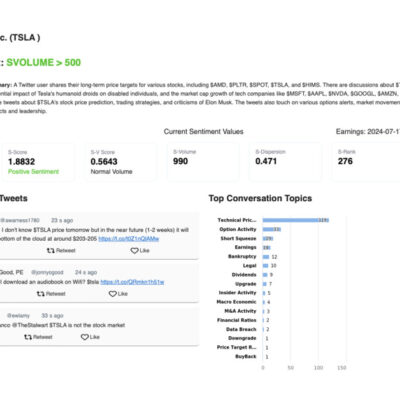Click the Downgrade topic label
Viewport: 400px width, 400px height.
(242, 338)
